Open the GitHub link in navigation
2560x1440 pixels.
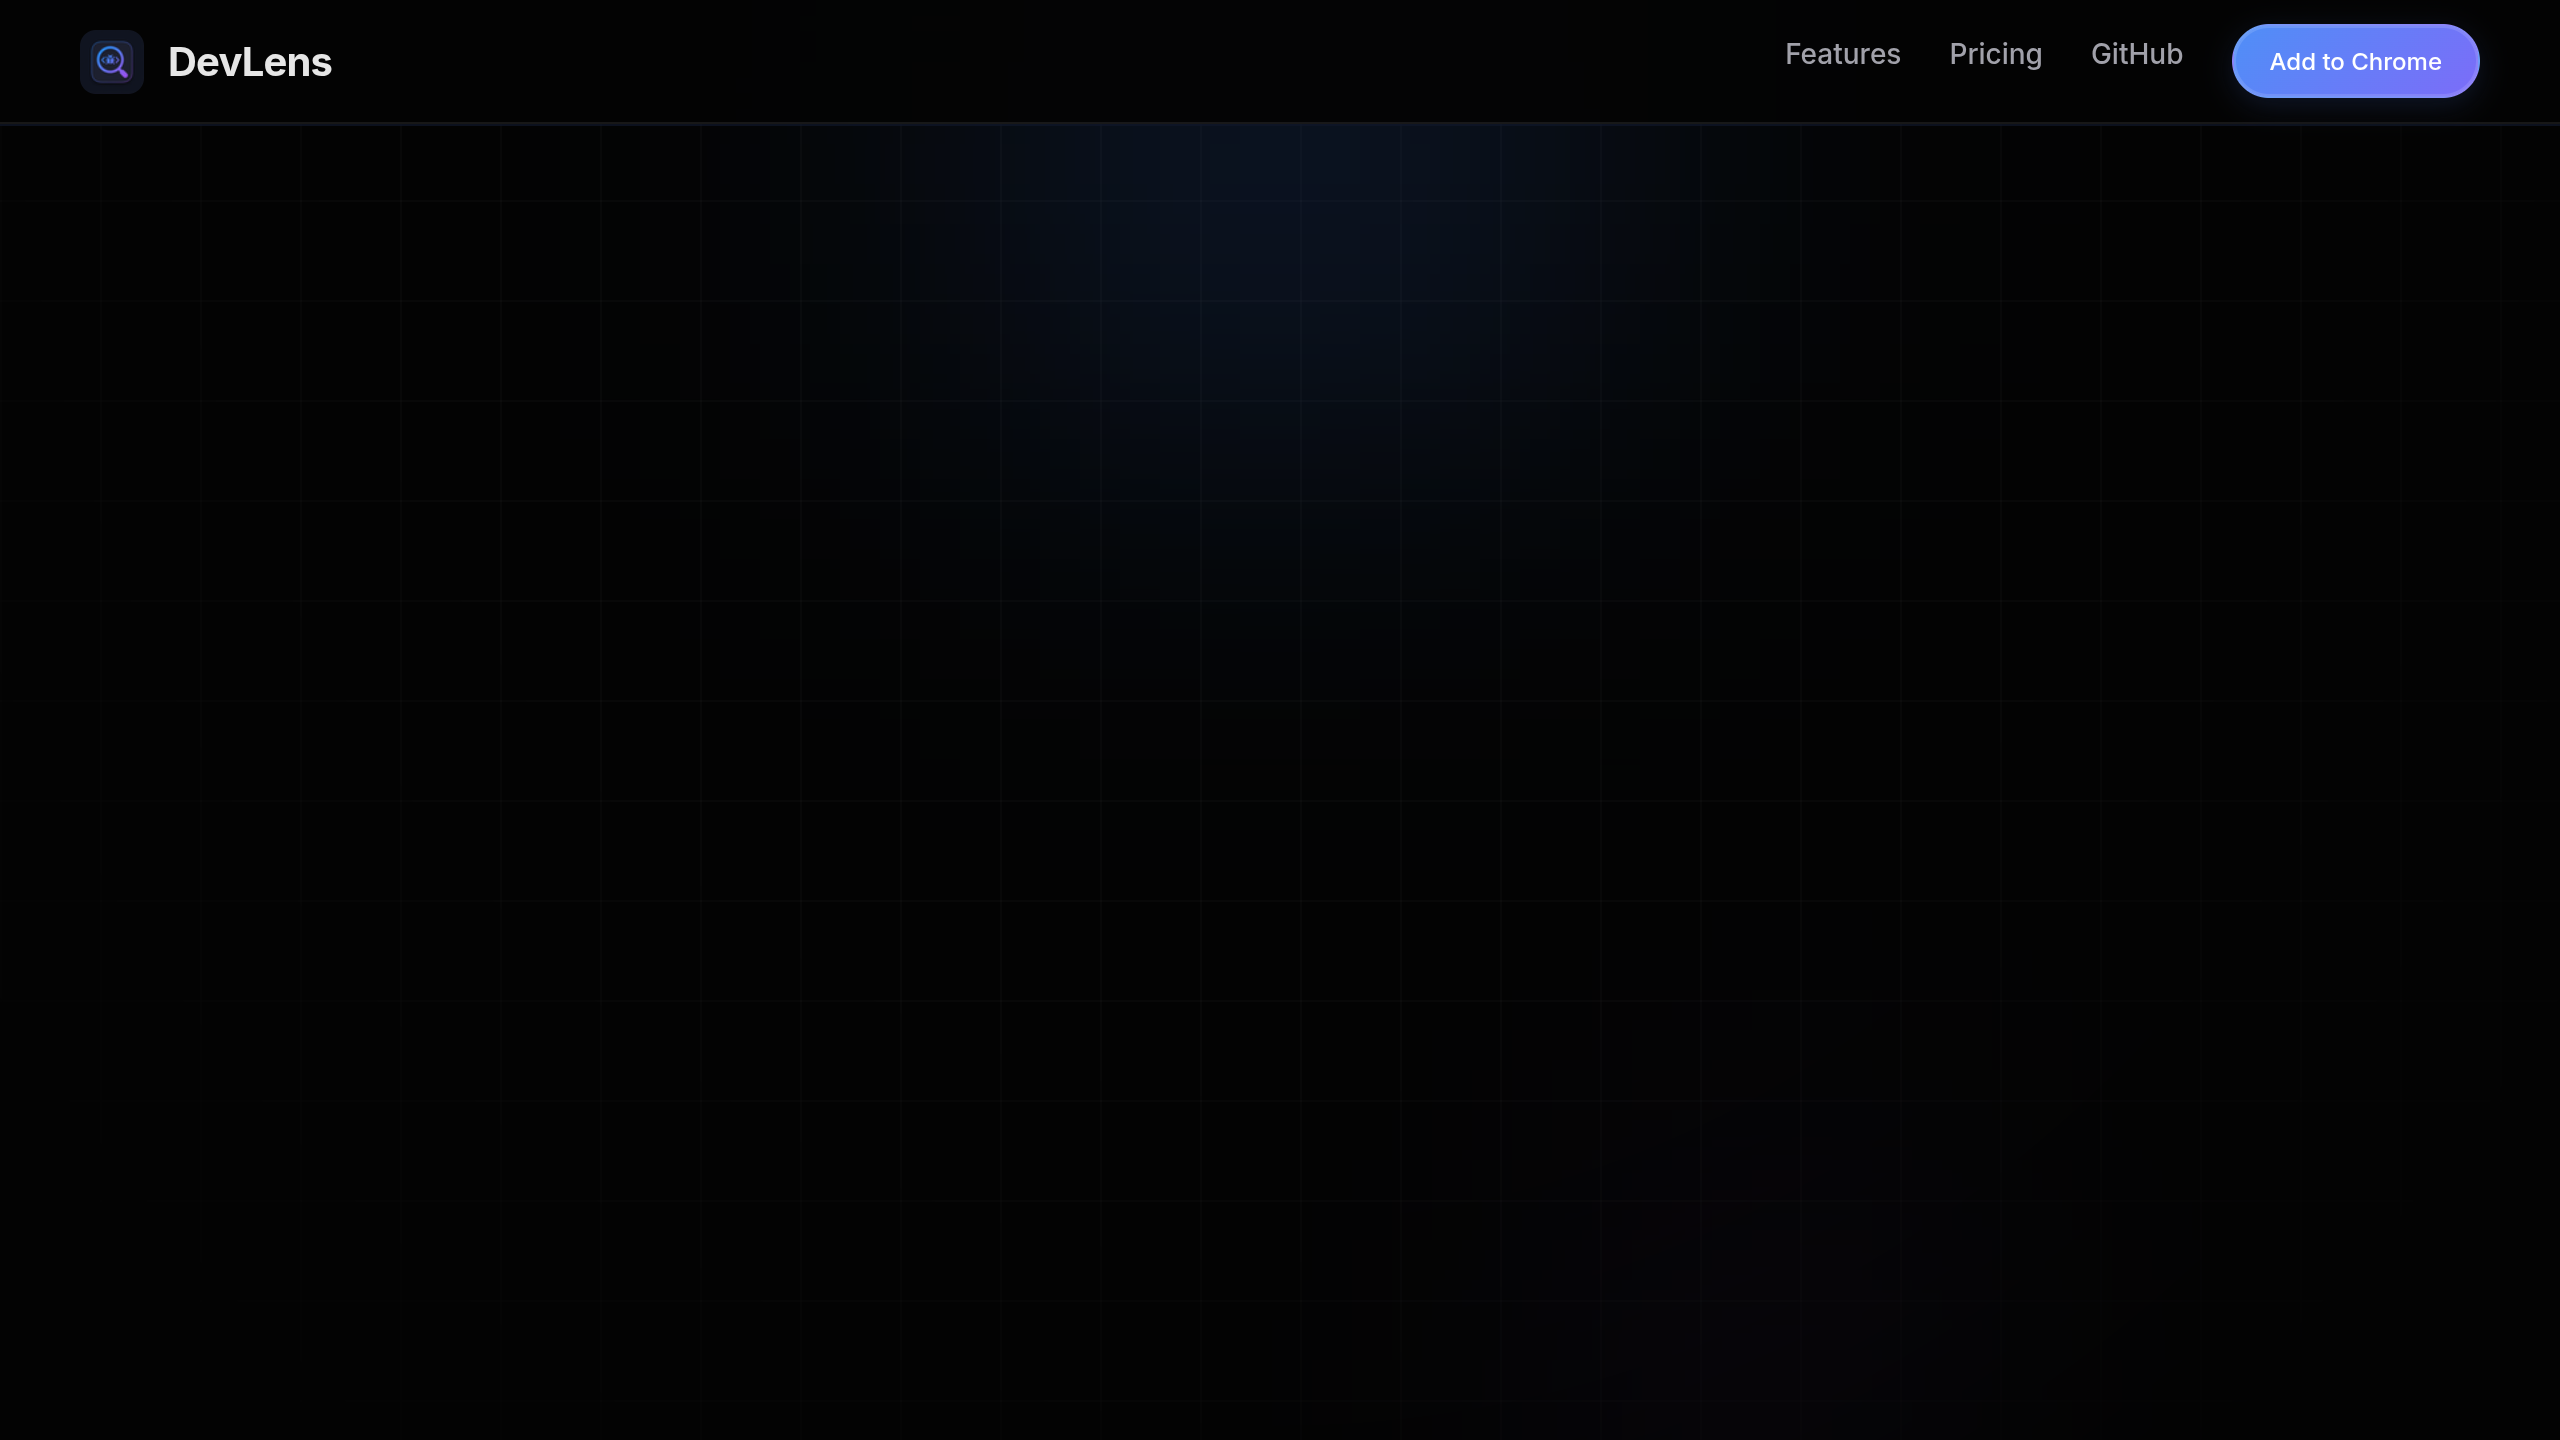[x=2137, y=54]
